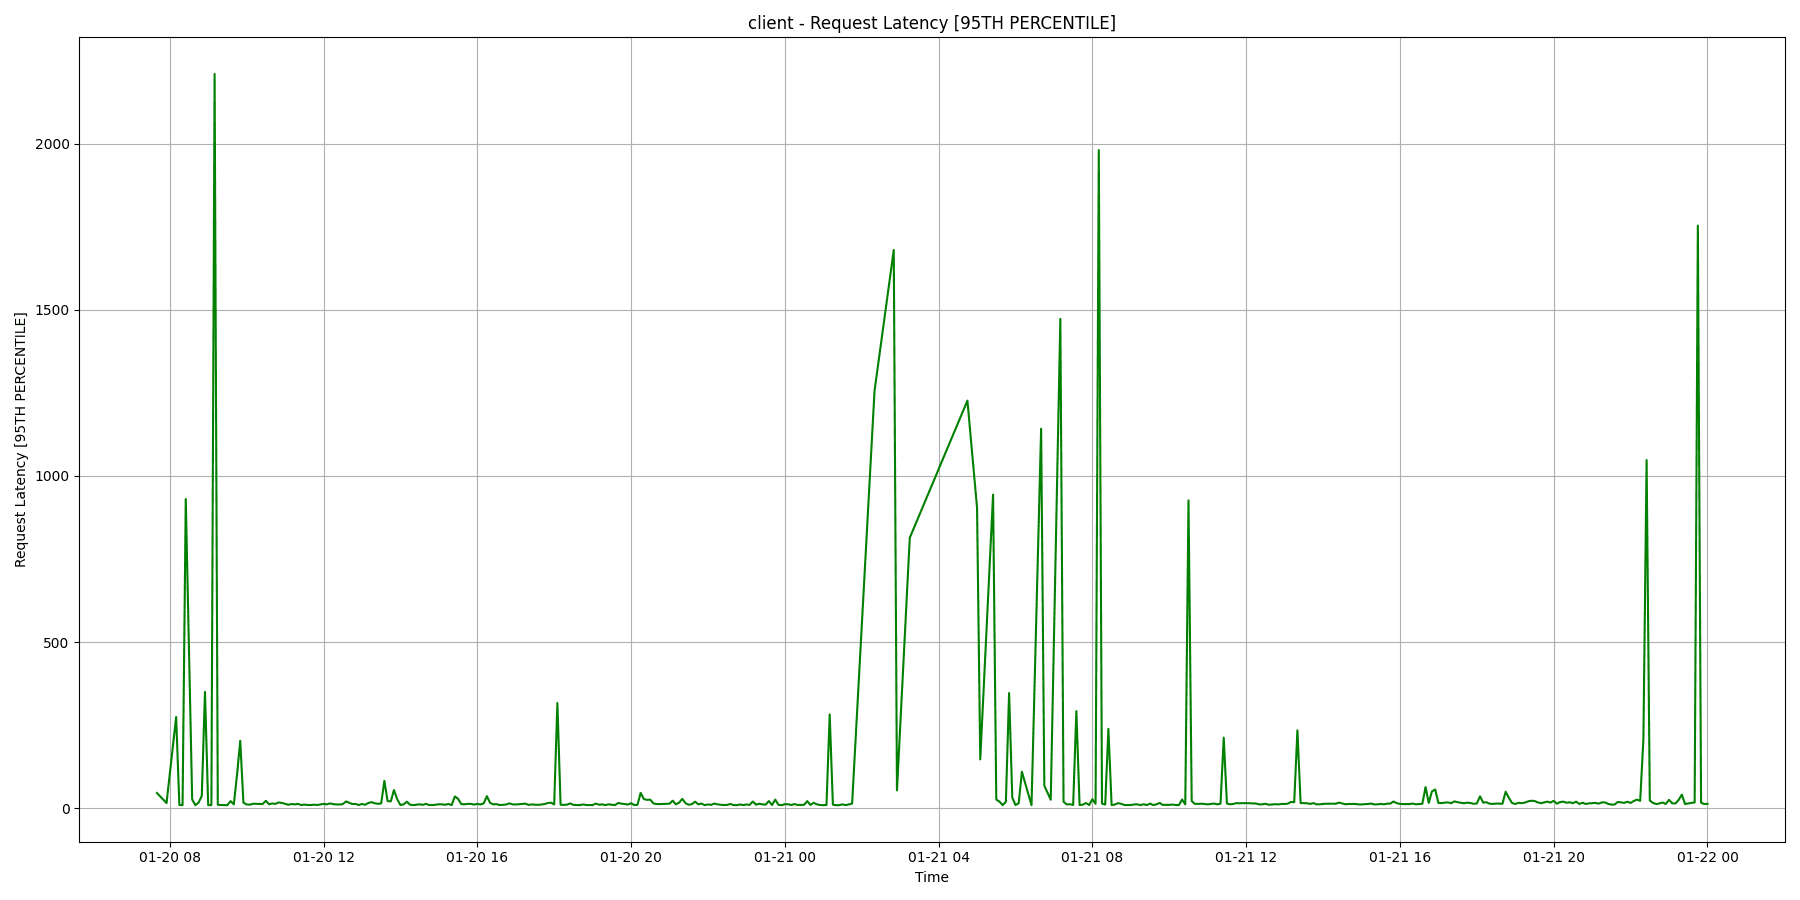This screenshot has height=900, width=1800.
Task: Click the y-axis label 'Request Latency [95TH PERCENTILE]'
Action: tap(21, 440)
